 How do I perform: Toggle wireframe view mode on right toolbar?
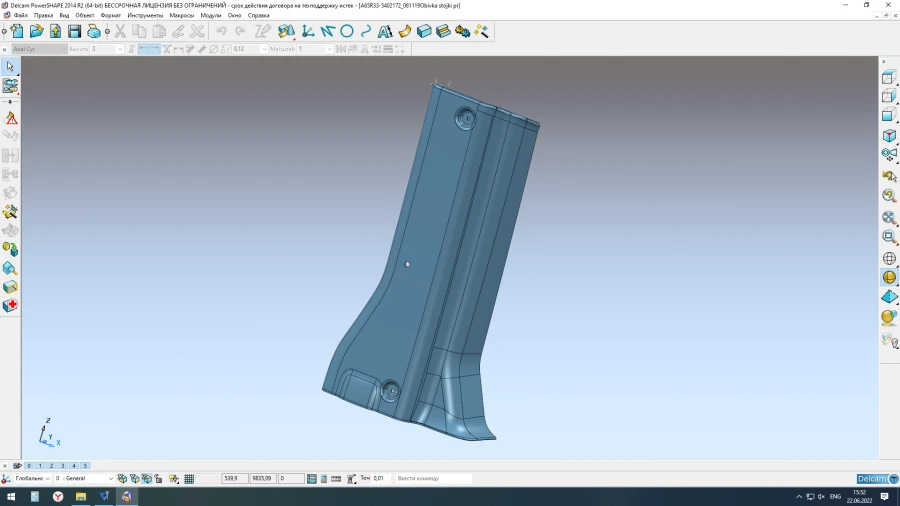click(889, 258)
